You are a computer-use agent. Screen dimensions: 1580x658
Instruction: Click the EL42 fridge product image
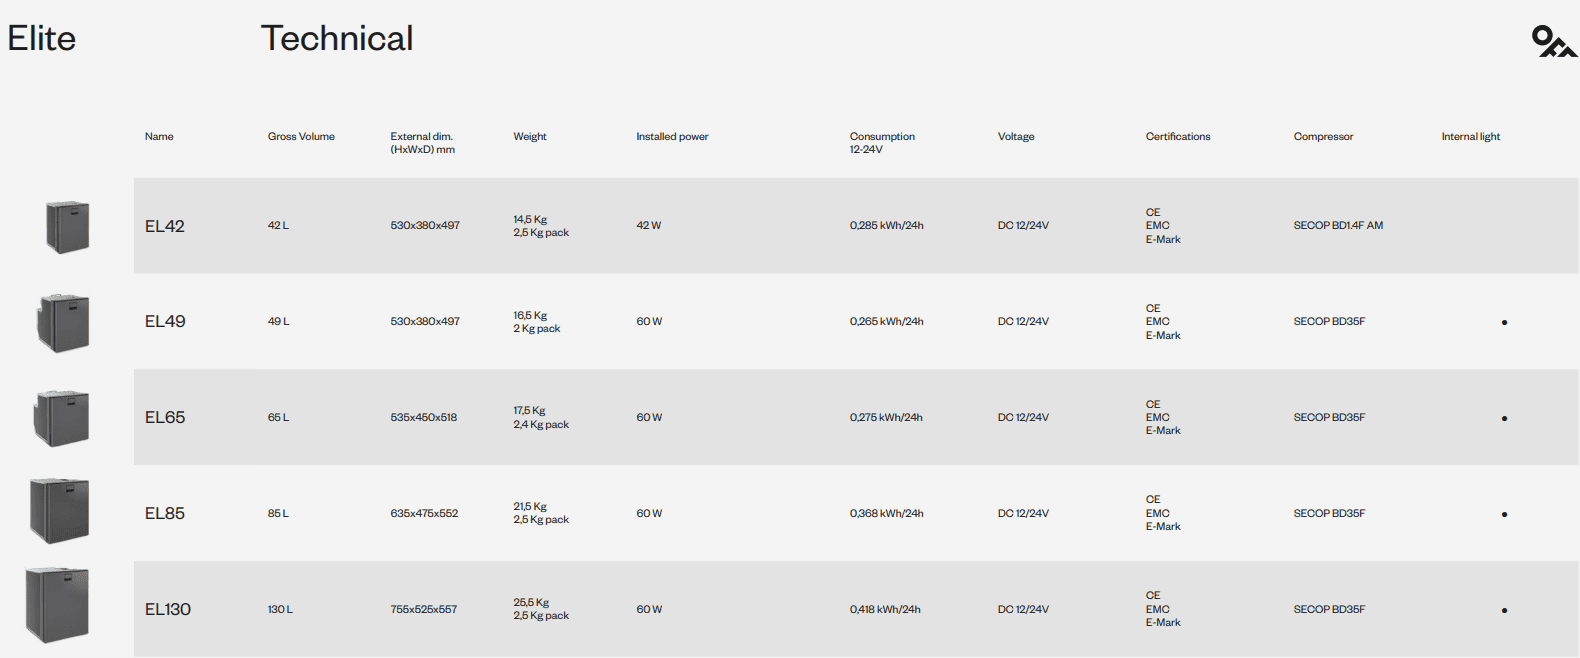(x=67, y=226)
